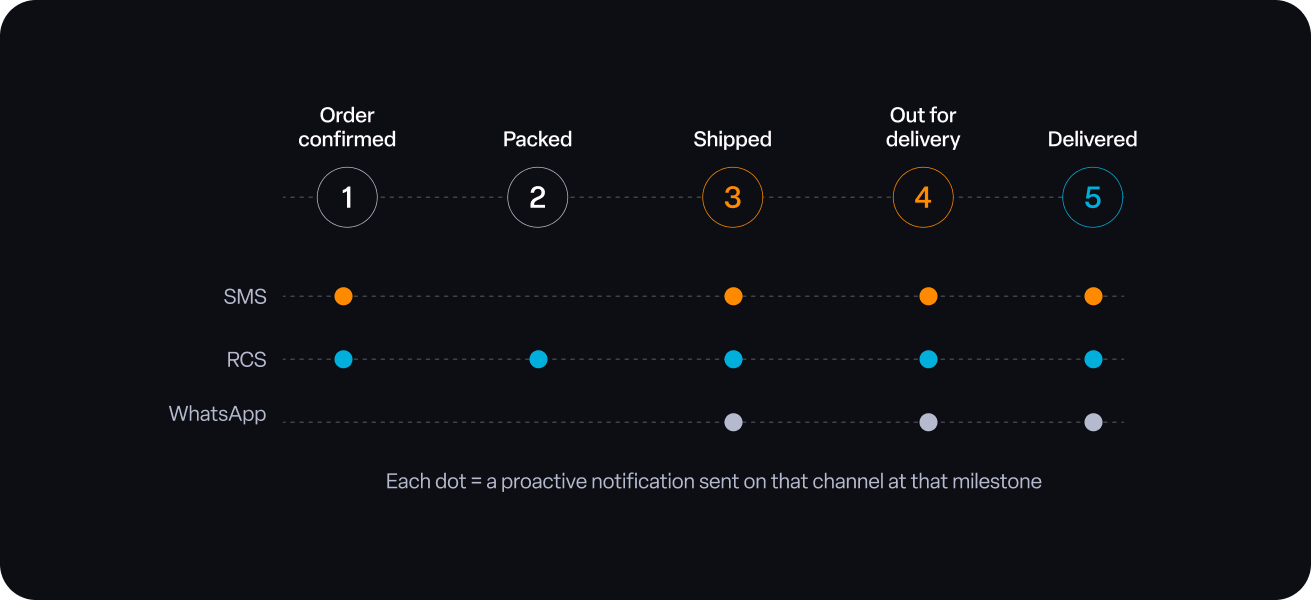Click the WhatsApp dot at Shipped
Viewport: 1311px width, 600px height.
coord(733,422)
